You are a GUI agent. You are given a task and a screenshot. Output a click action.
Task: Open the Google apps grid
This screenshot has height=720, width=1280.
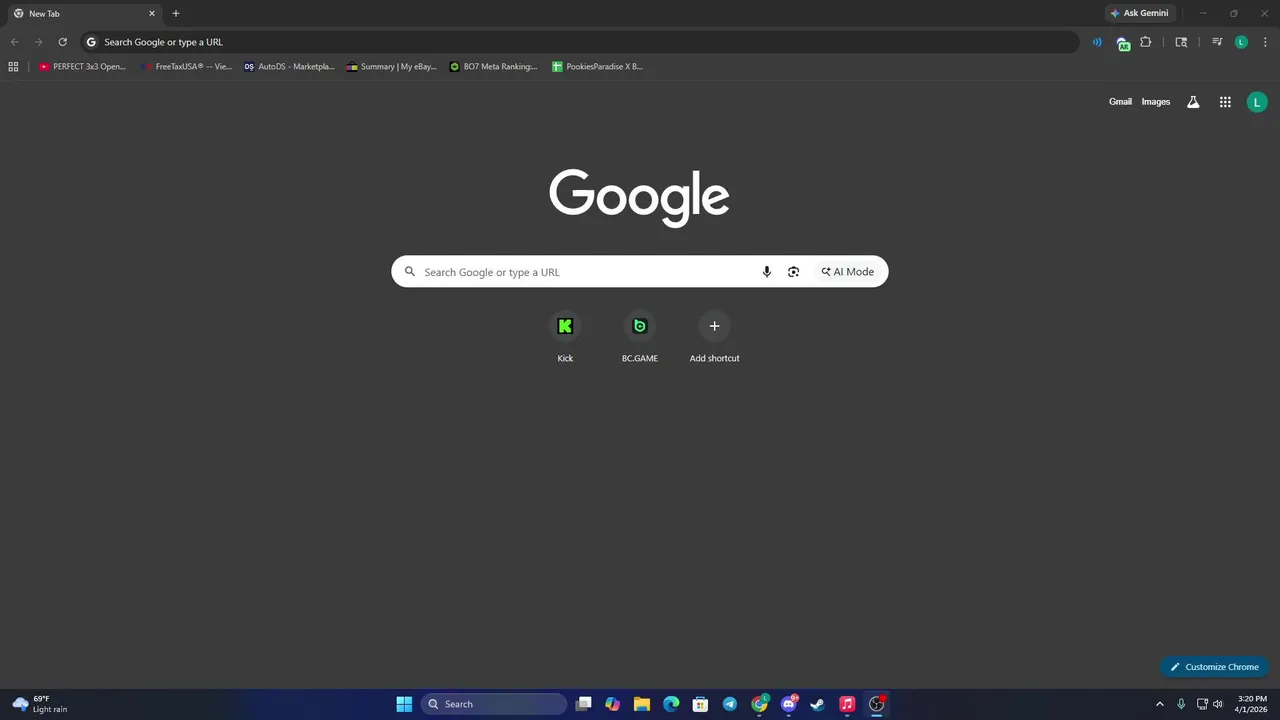click(1225, 102)
